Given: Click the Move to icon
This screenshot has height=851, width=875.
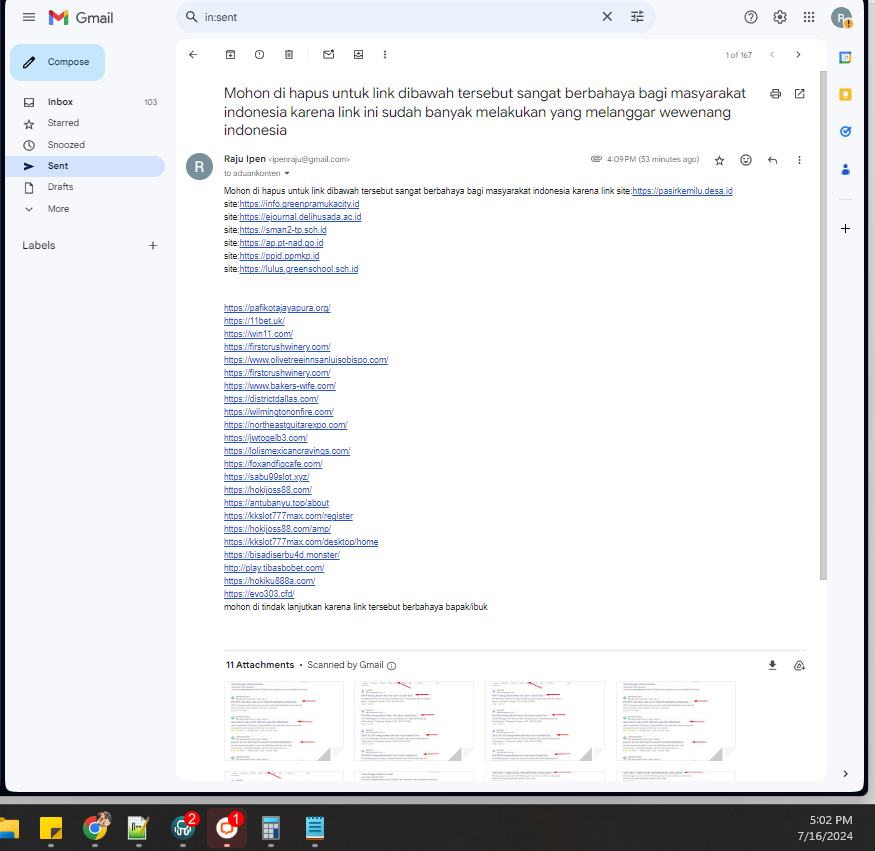Looking at the screenshot, I should pos(358,55).
